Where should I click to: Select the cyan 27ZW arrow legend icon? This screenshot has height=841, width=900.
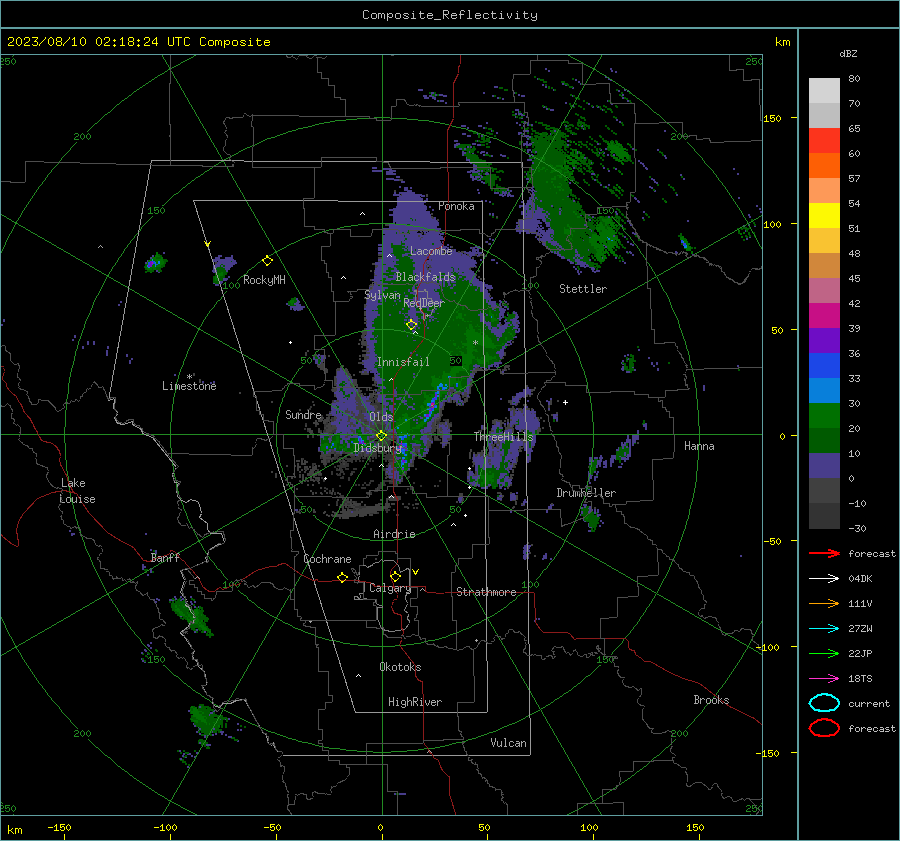click(x=824, y=629)
